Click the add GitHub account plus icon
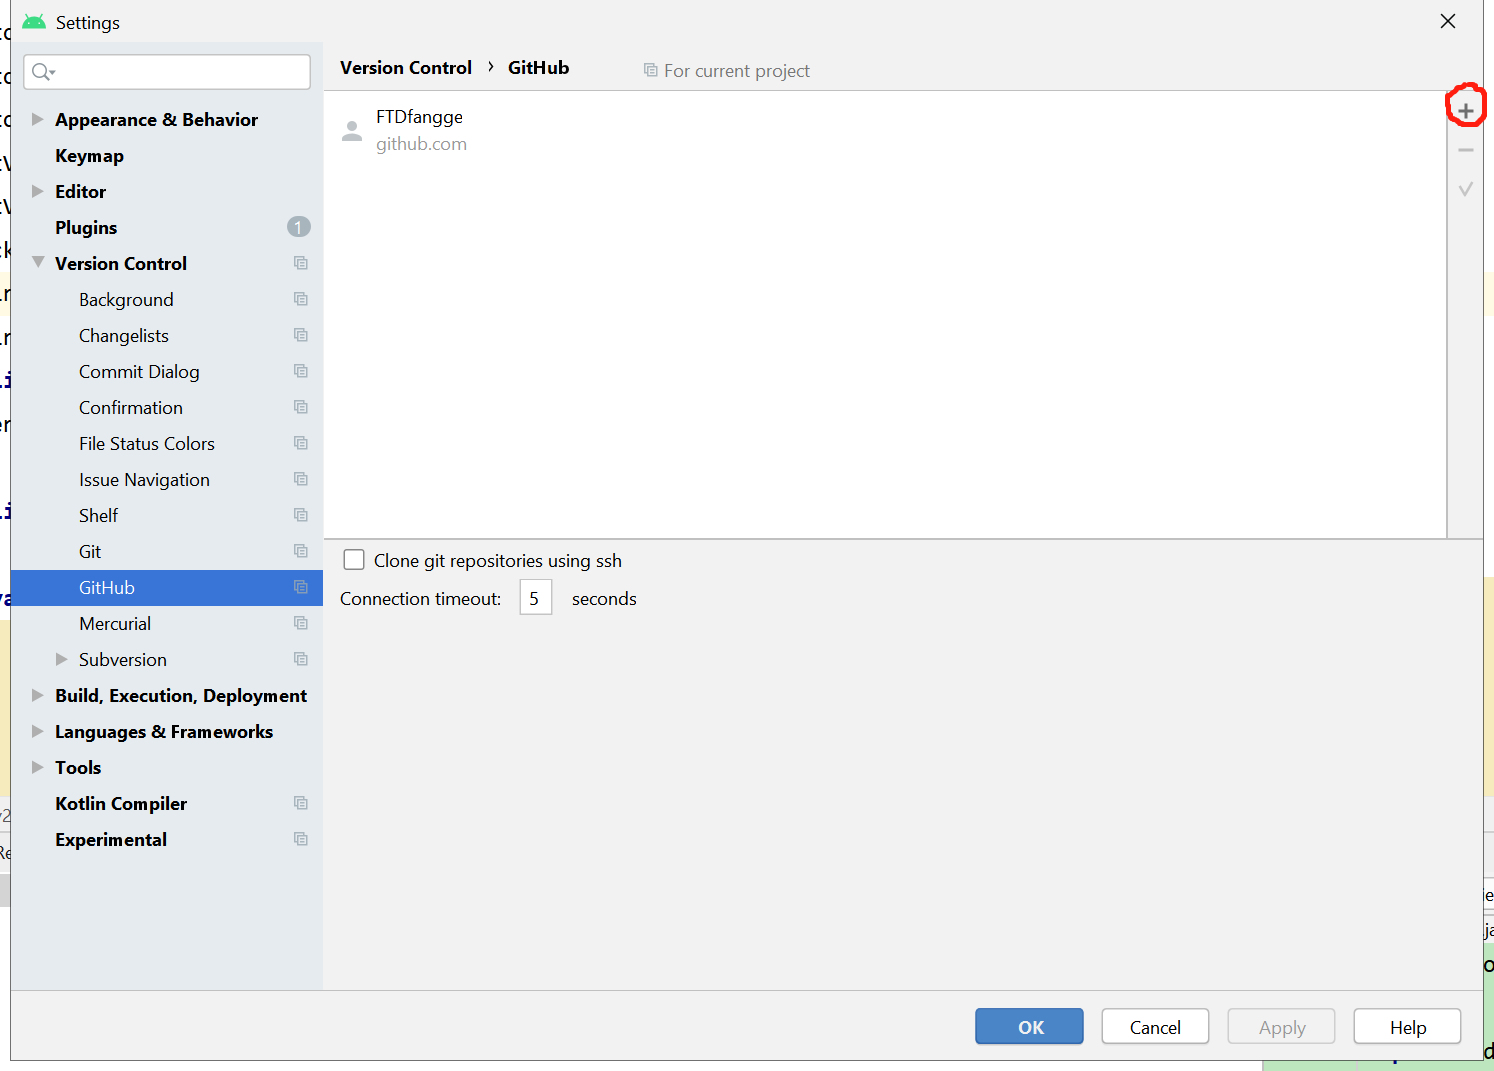Screen dimensions: 1494x1071 tap(1466, 111)
